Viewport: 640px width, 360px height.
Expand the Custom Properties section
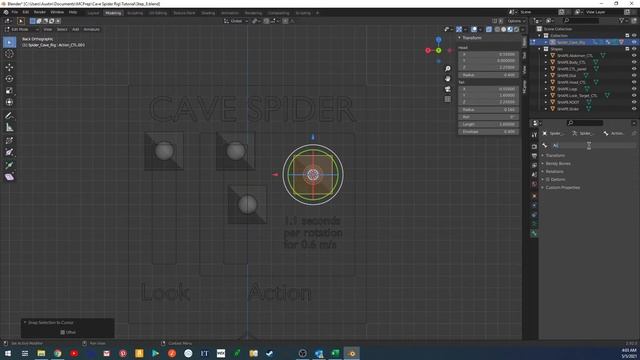[x=562, y=188]
